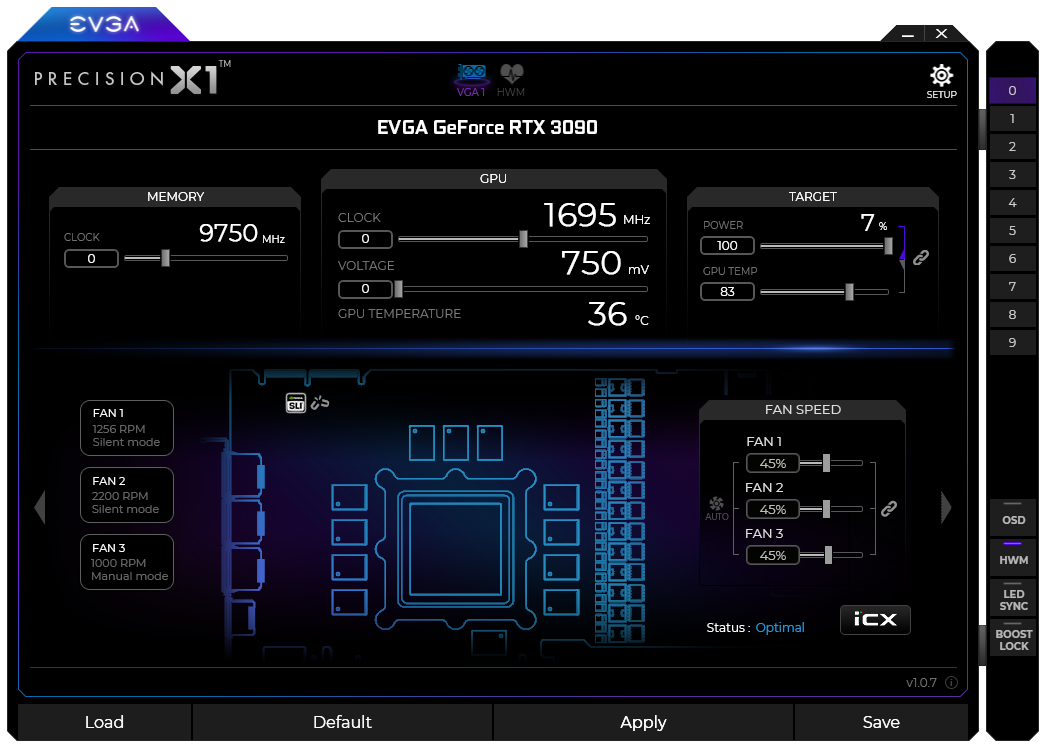Screen dimensions: 1045x747
Task: Click the SLI badge icon
Action: 296,402
